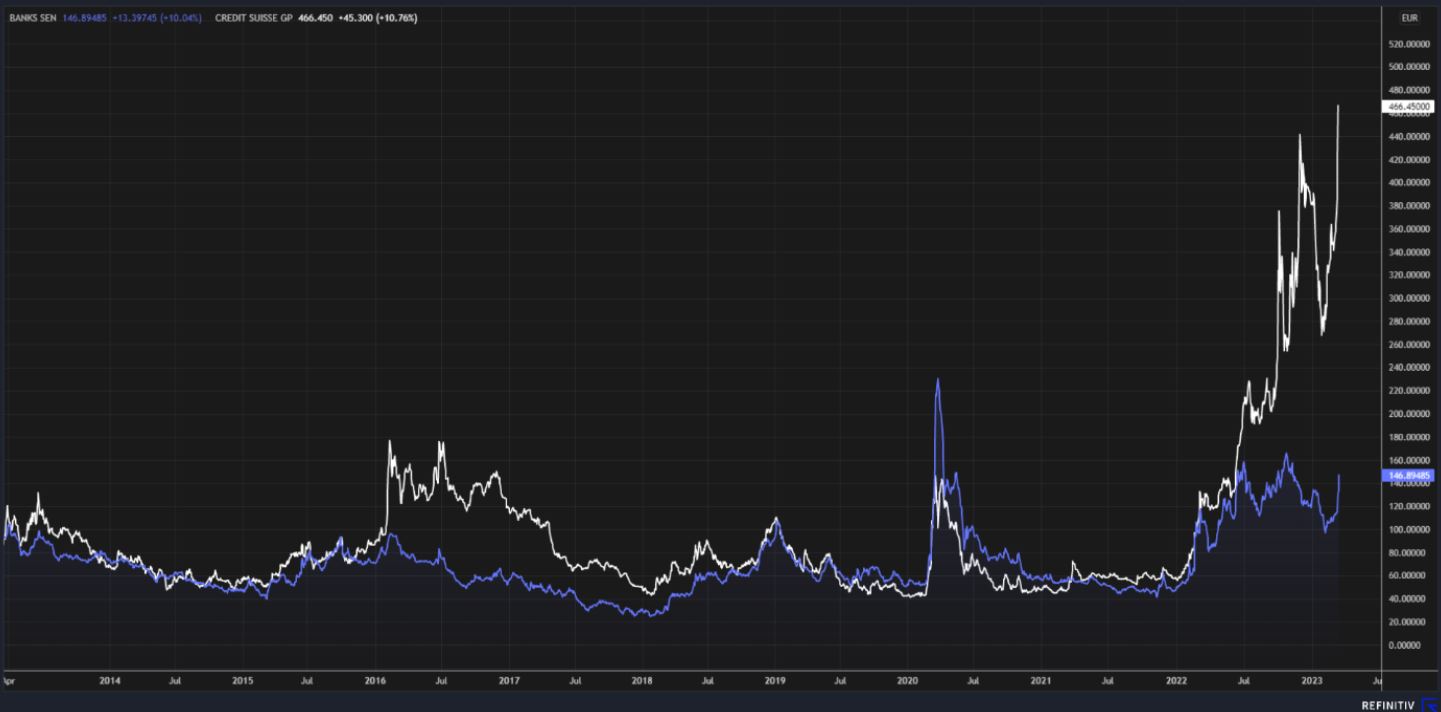Click the 2018 label on time axis

[642, 680]
